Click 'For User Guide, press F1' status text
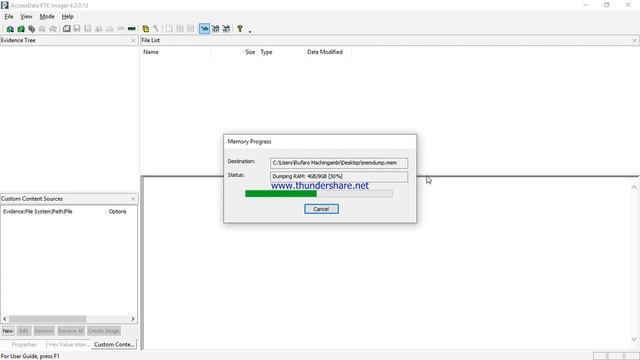Screen dimensions: 640x360 tap(30, 356)
